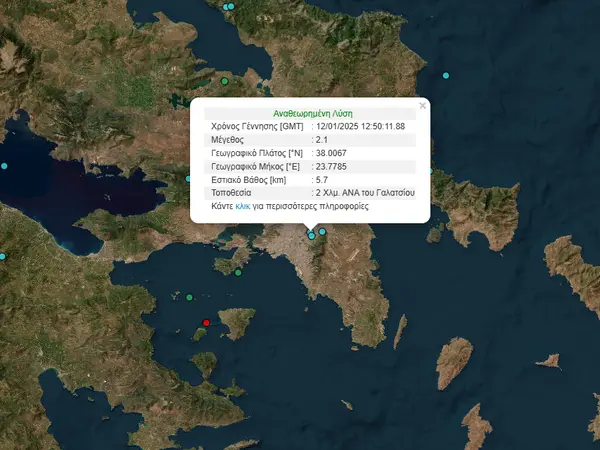The width and height of the screenshot is (600, 450).
Task: Click the red earthquake marker near Aegina
Action: tap(206, 322)
